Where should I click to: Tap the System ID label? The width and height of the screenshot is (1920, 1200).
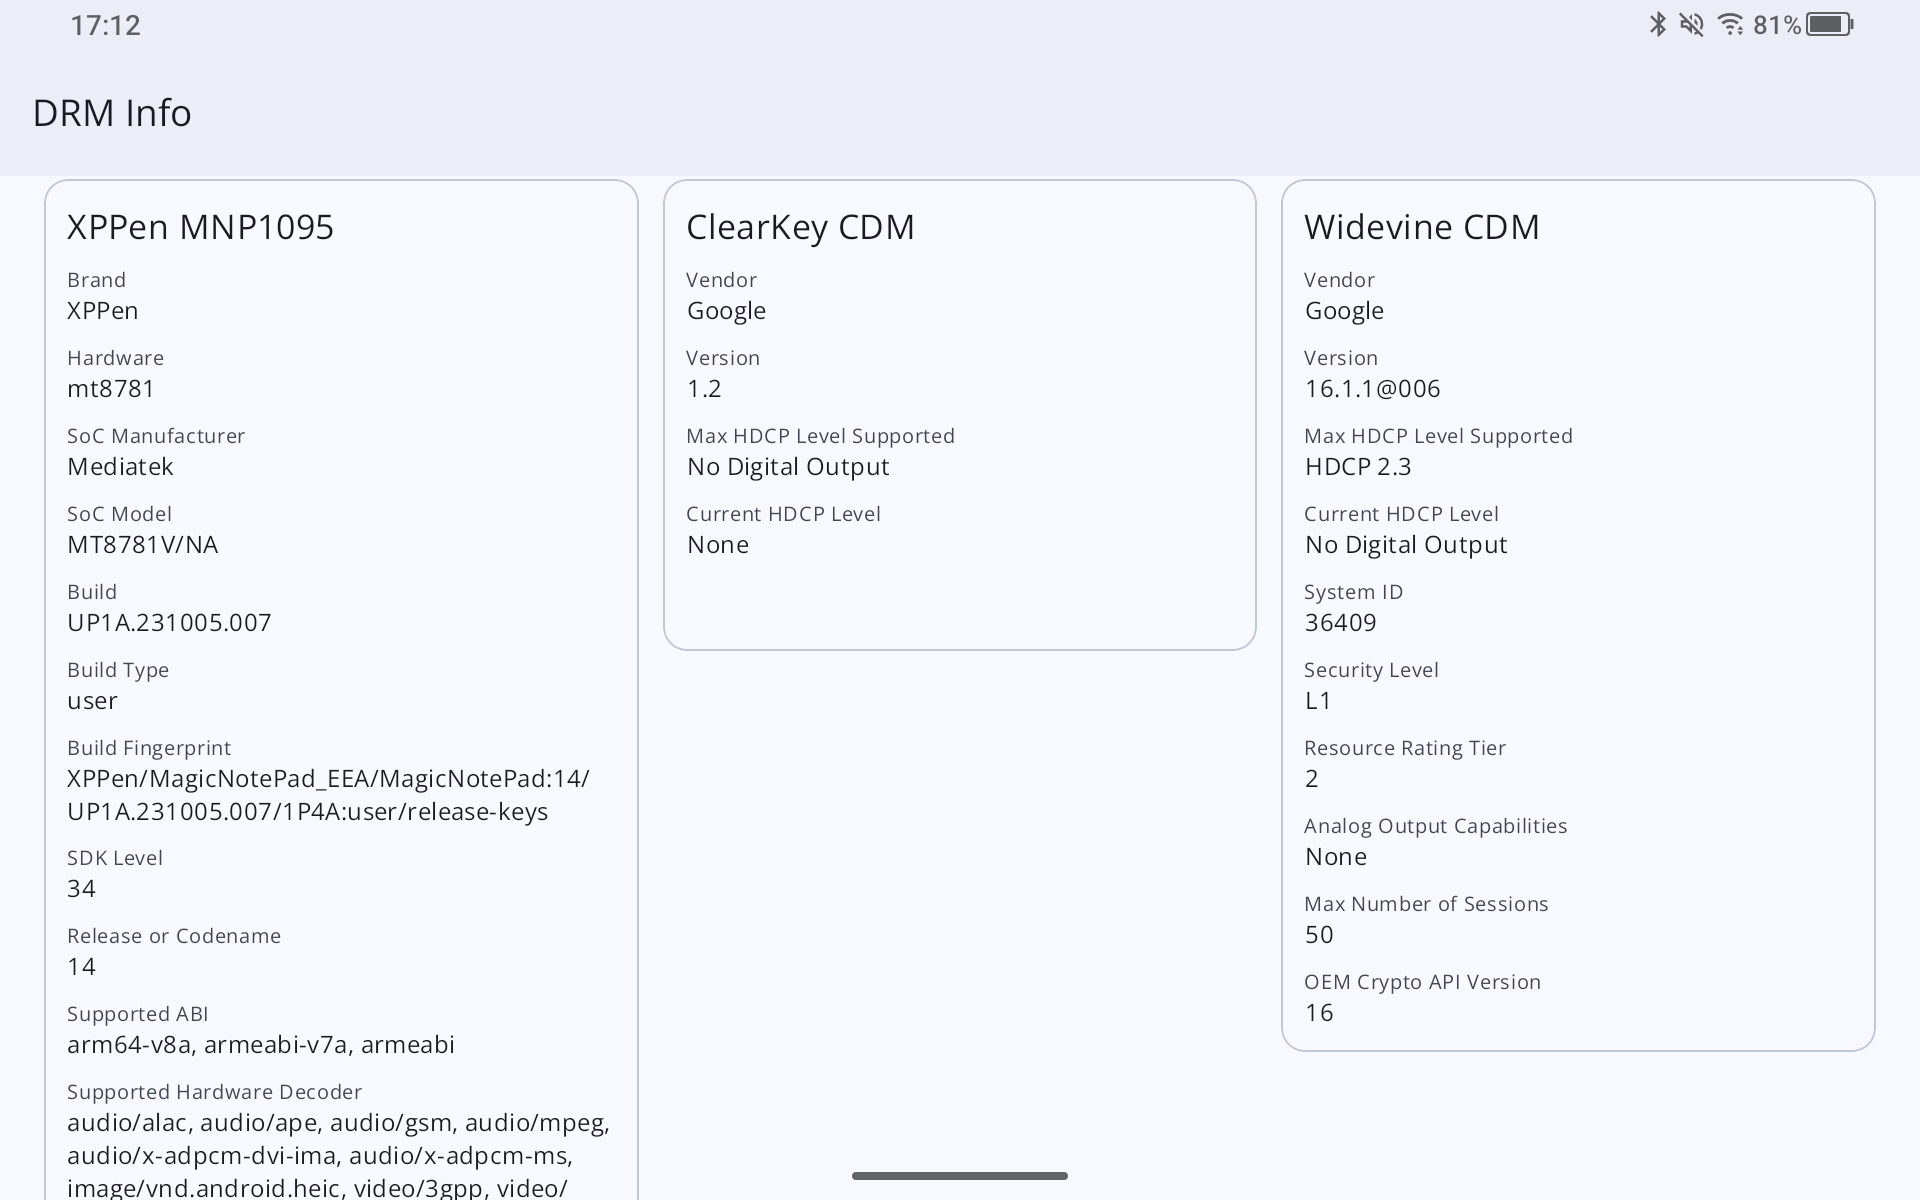pyautogui.click(x=1353, y=592)
